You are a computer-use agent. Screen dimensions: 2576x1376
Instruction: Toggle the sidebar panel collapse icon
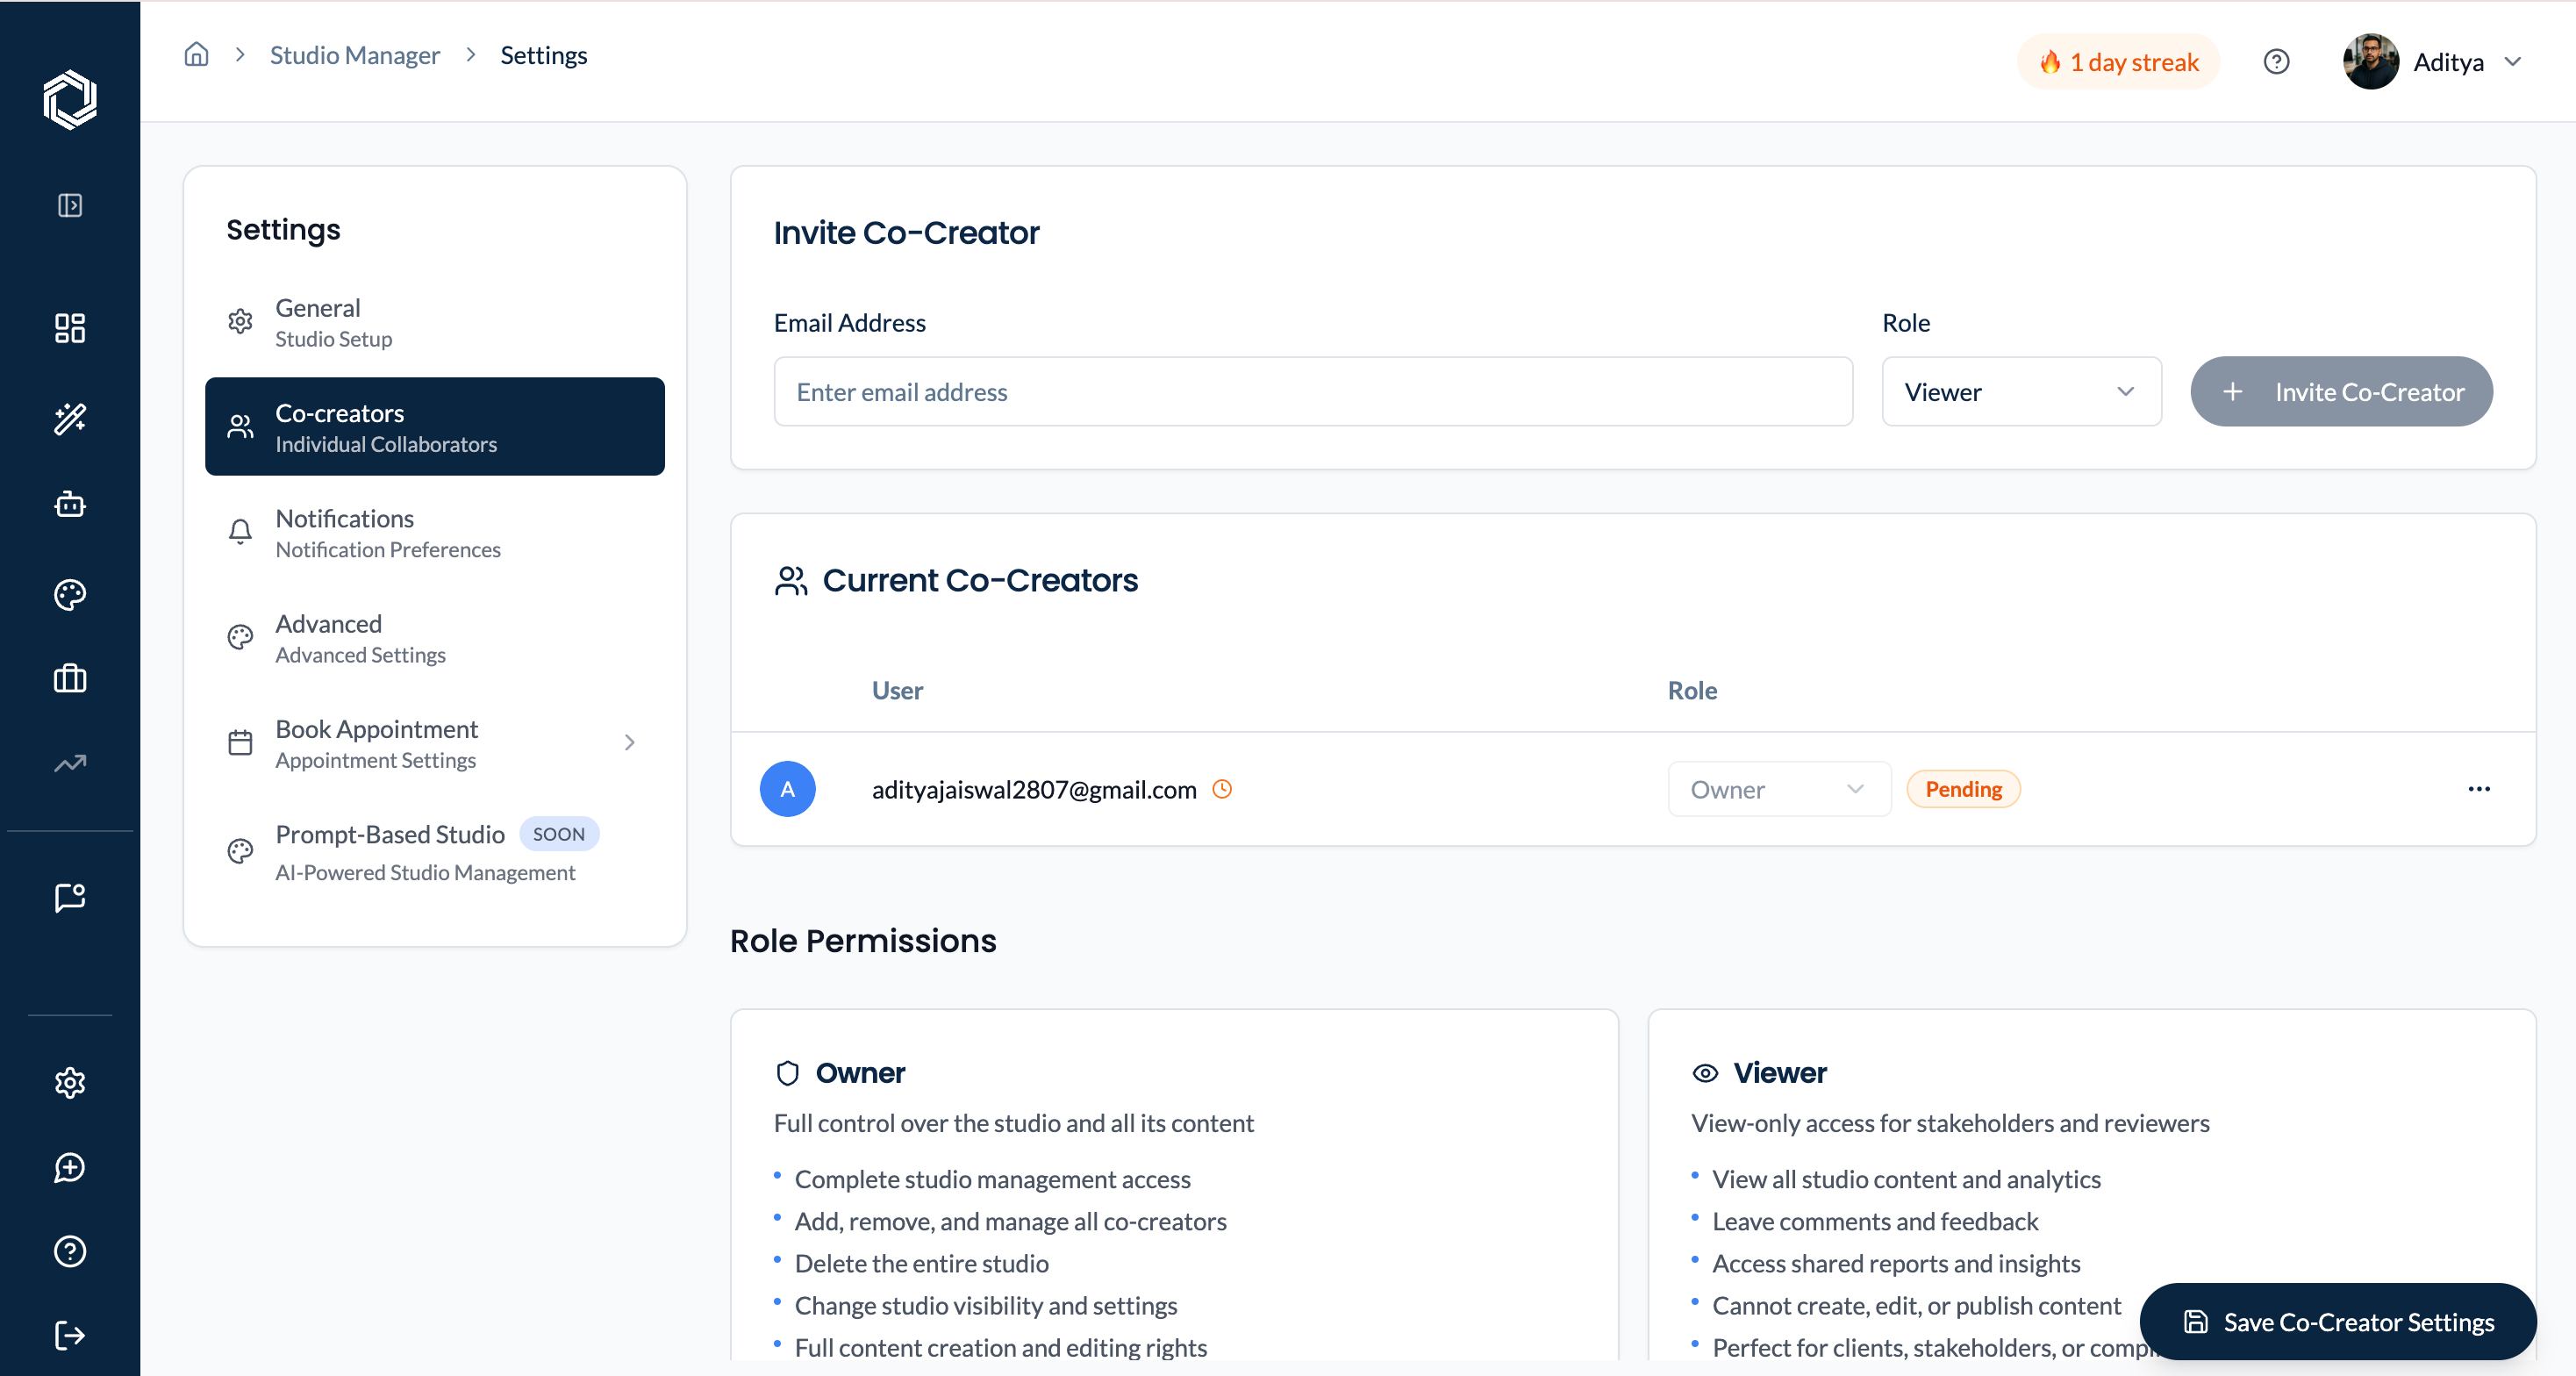pos(70,205)
